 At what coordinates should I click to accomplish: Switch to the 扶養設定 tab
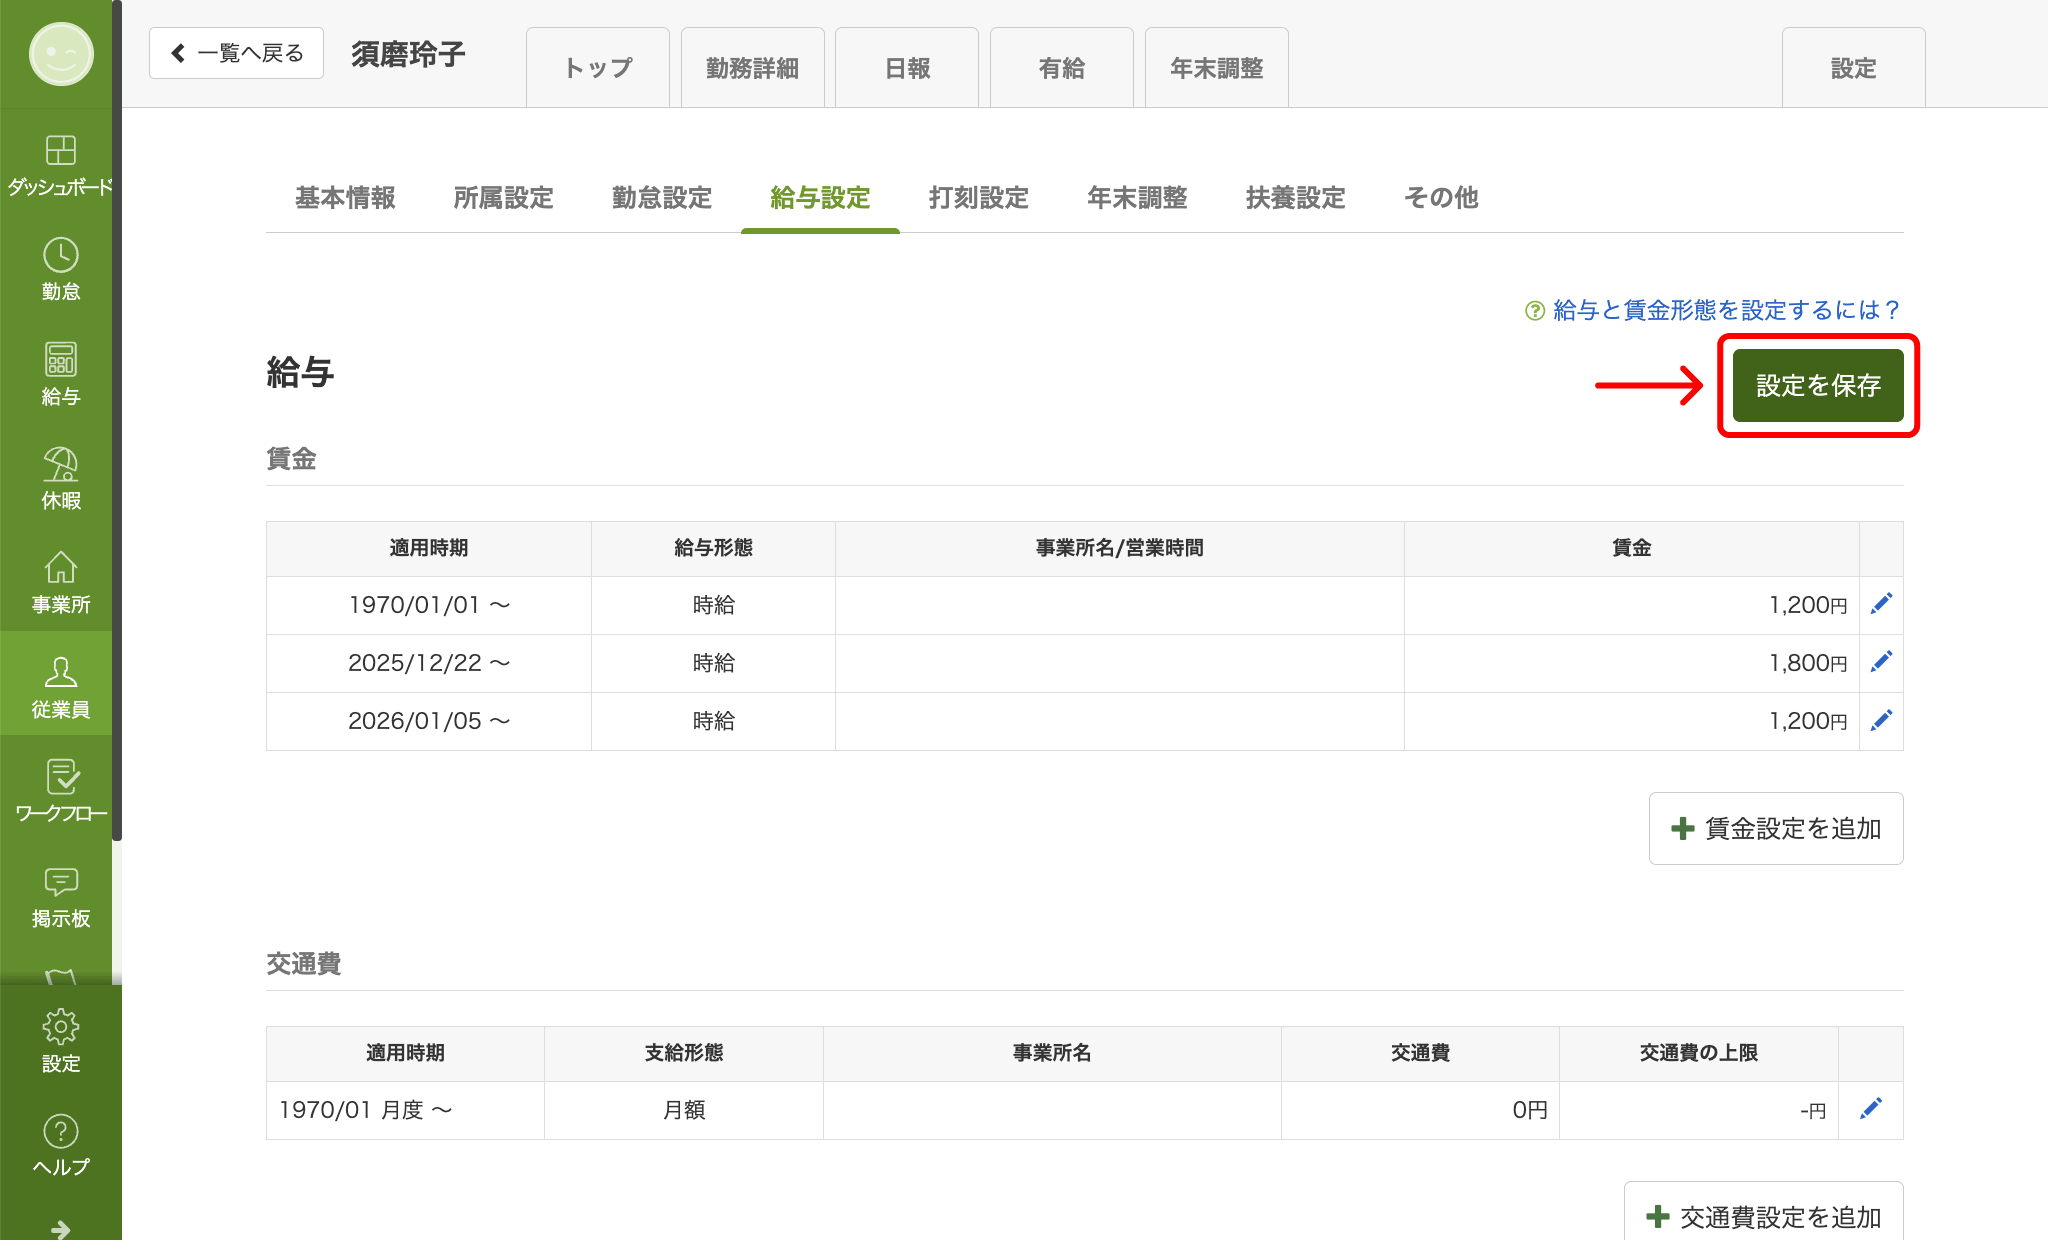(x=1295, y=198)
